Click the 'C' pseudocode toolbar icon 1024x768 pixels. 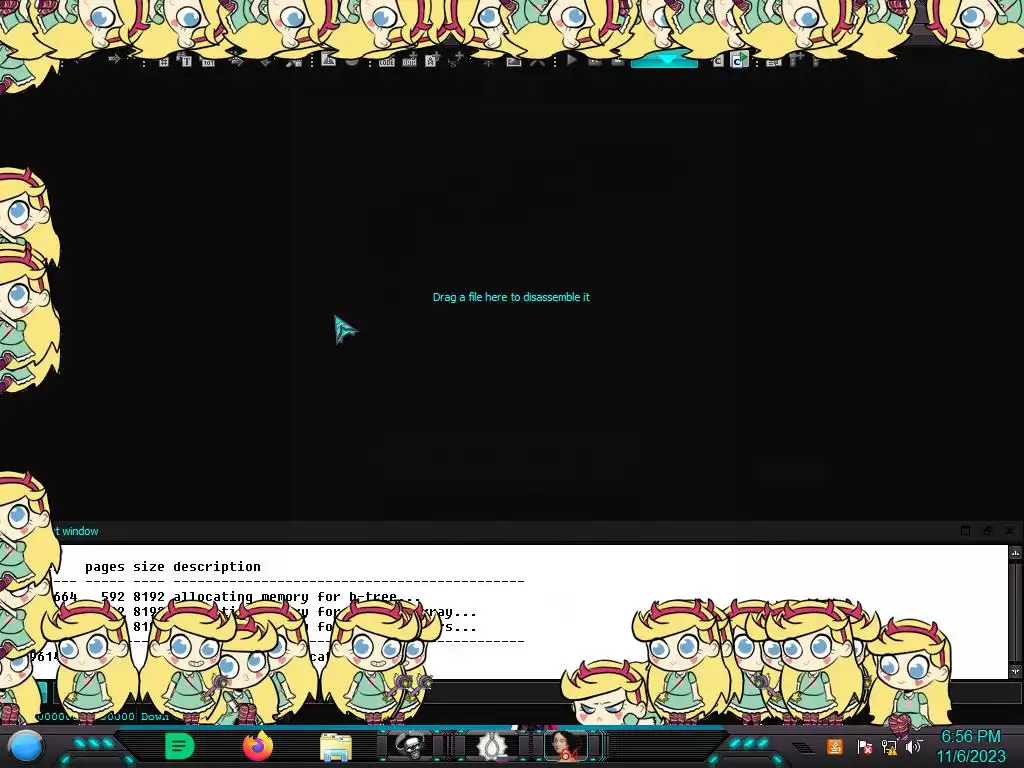coord(718,61)
